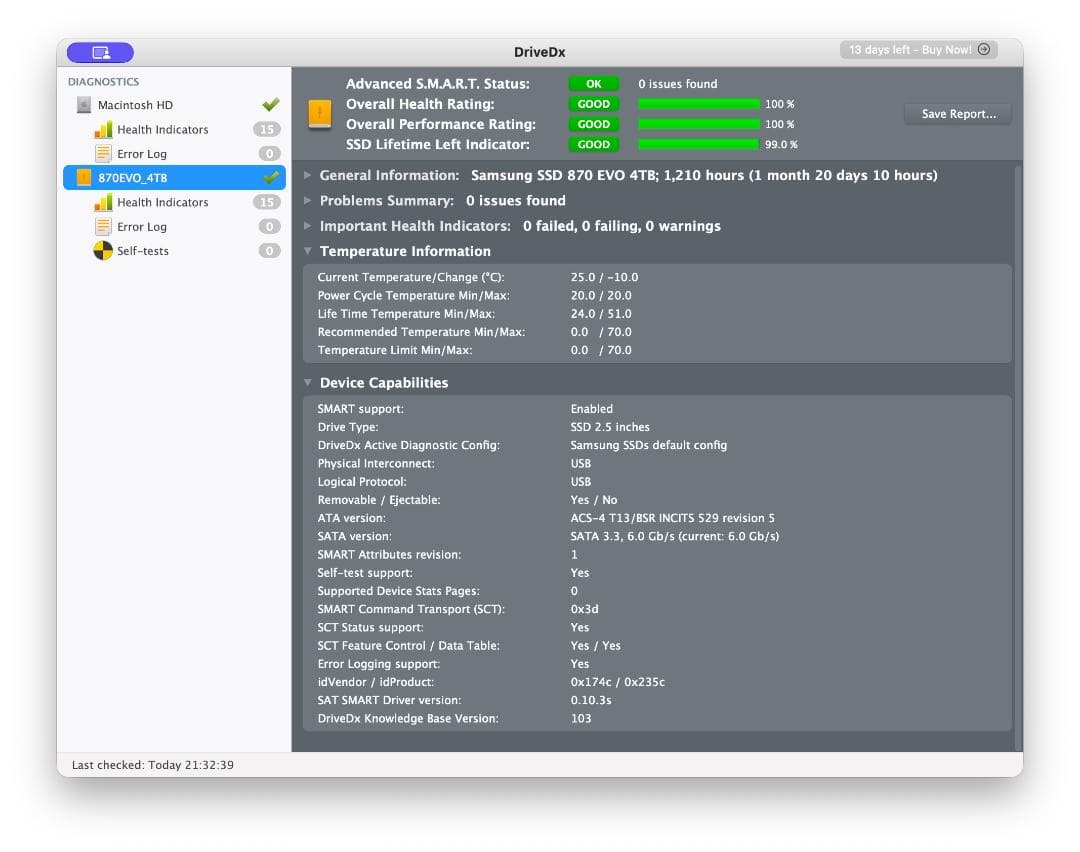The width and height of the screenshot is (1080, 852).
Task: Collapse the Device Capabilities section
Action: [x=308, y=383]
